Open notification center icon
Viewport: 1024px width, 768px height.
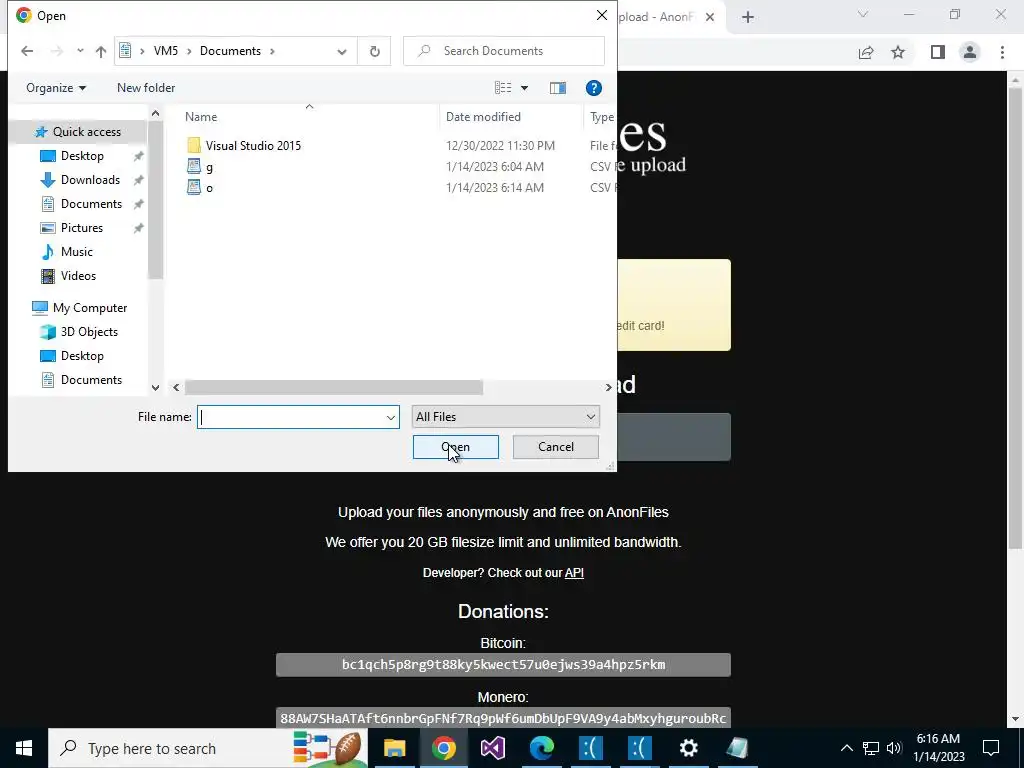991,748
